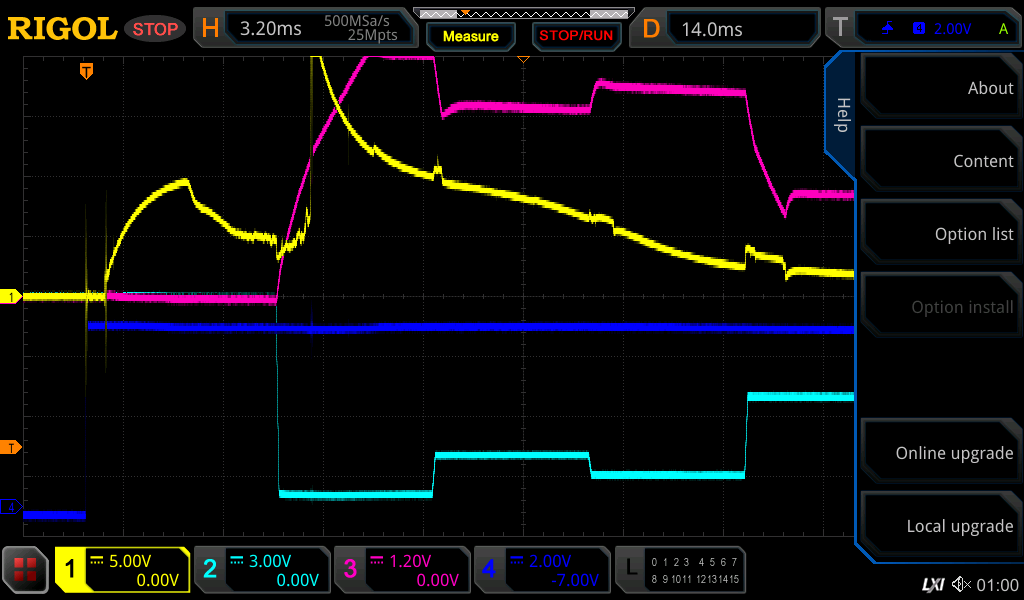Click the waveform memory position bar
The height and width of the screenshot is (600, 1024).
pos(520,14)
